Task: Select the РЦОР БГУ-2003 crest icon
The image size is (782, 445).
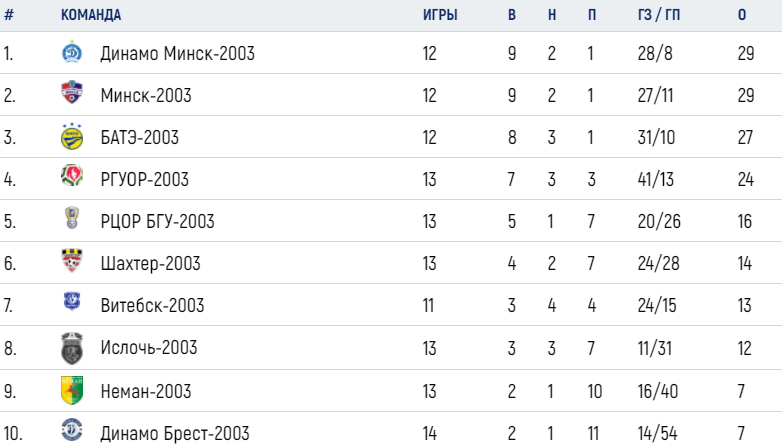Action: [x=72, y=218]
